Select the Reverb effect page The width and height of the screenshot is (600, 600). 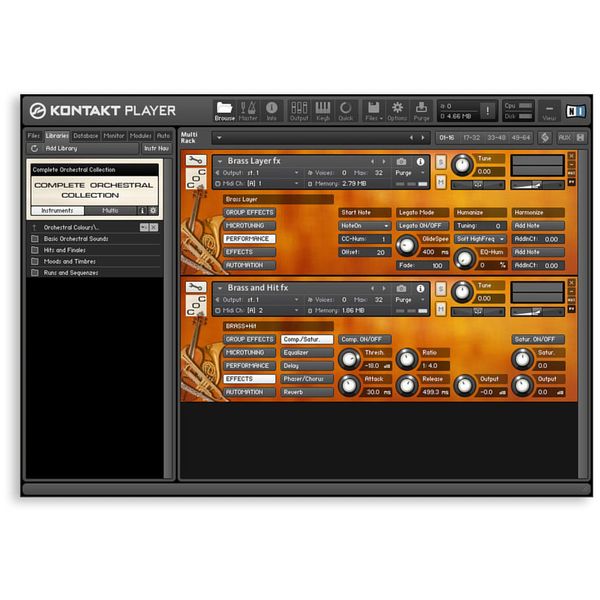click(307, 392)
